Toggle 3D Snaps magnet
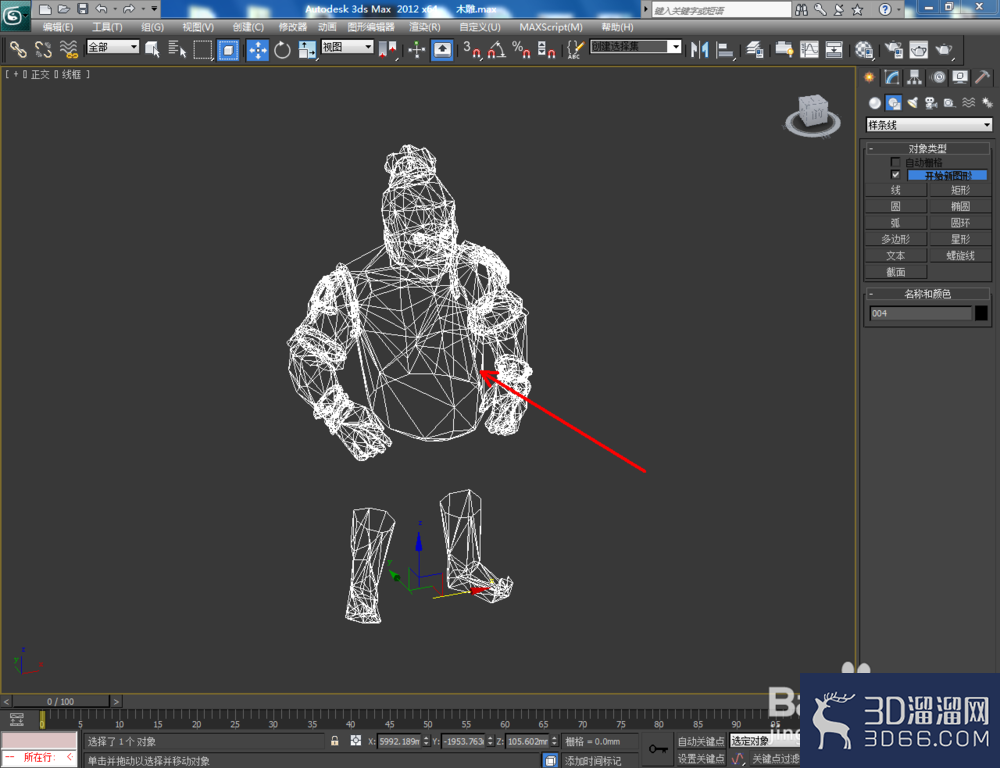 [x=472, y=49]
